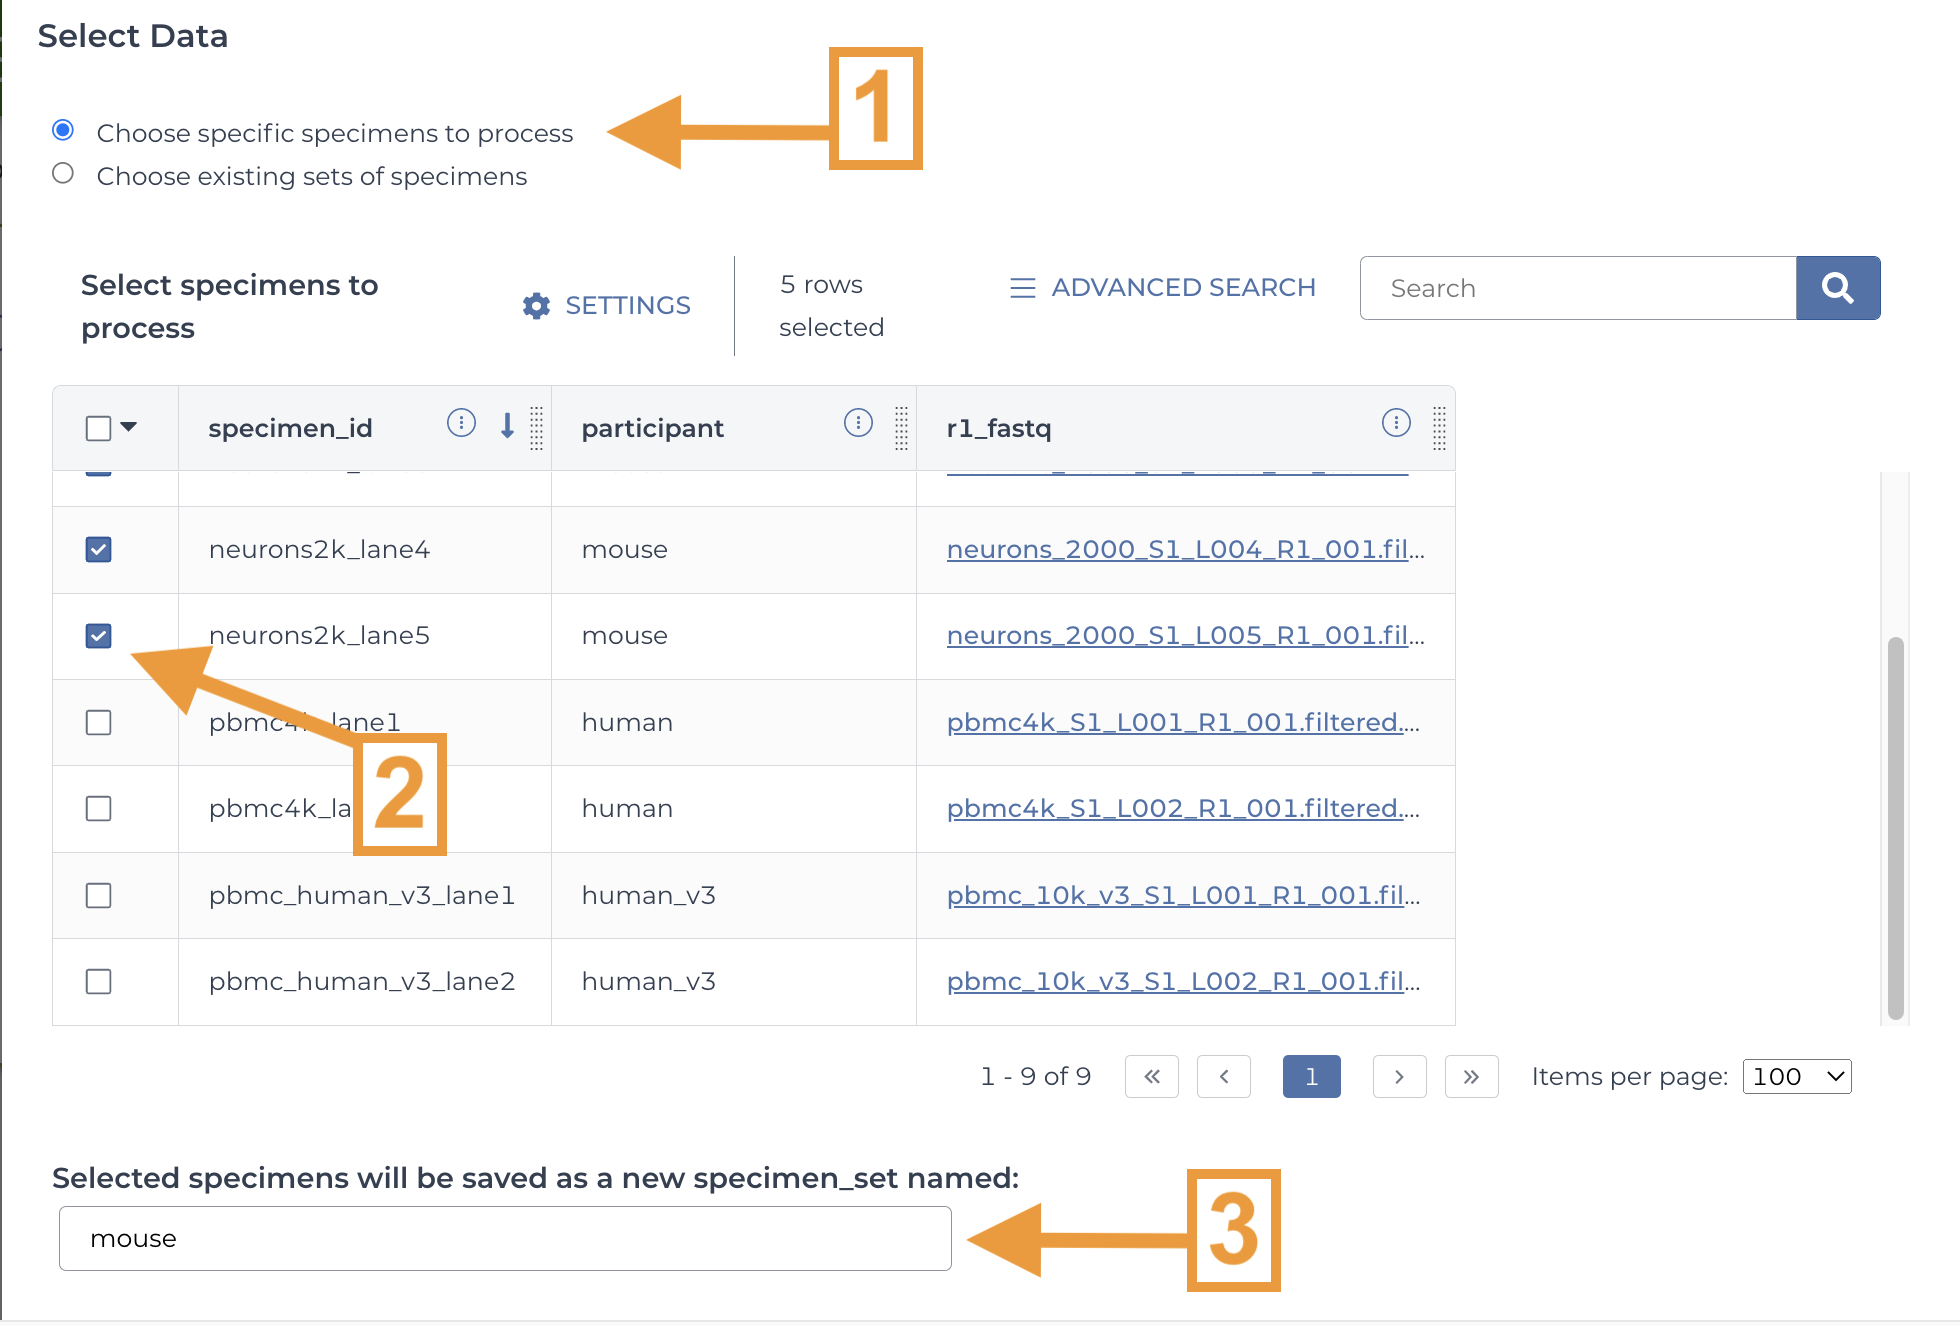Grab participant column resize handle
This screenshot has height=1326, width=1960.
tap(901, 428)
